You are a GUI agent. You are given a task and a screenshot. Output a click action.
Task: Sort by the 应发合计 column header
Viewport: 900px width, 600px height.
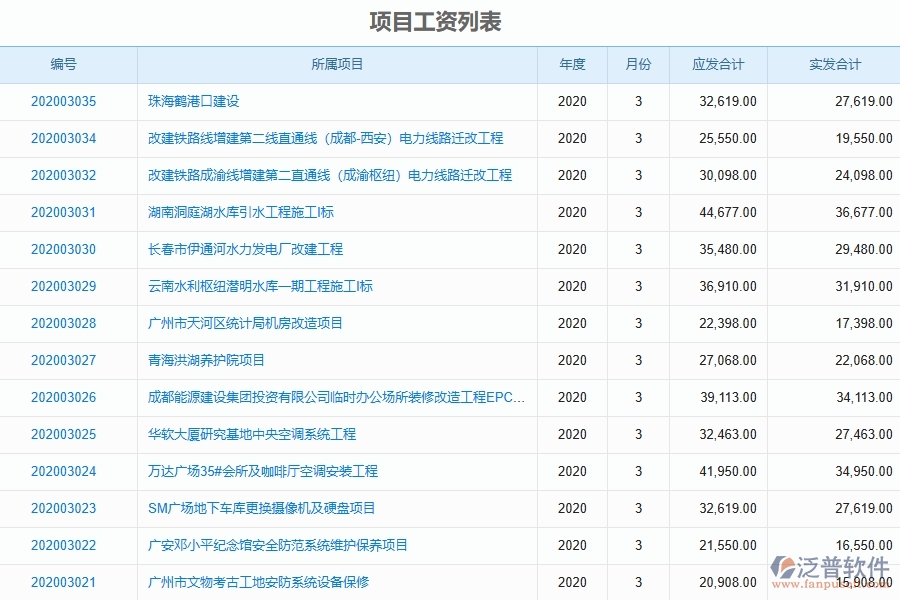coord(717,64)
